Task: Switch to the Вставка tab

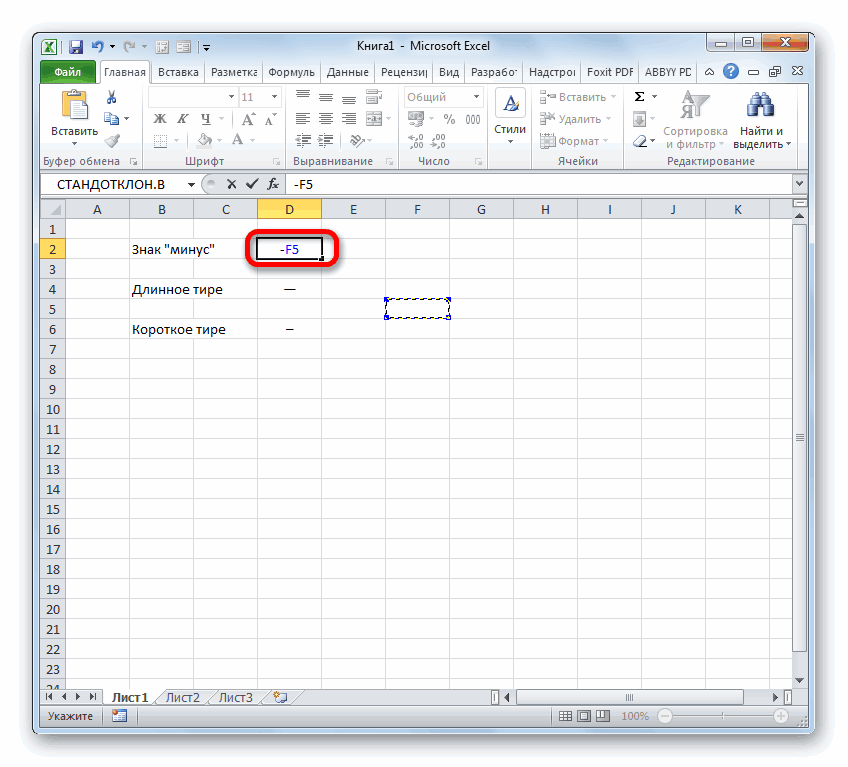Action: tap(178, 72)
